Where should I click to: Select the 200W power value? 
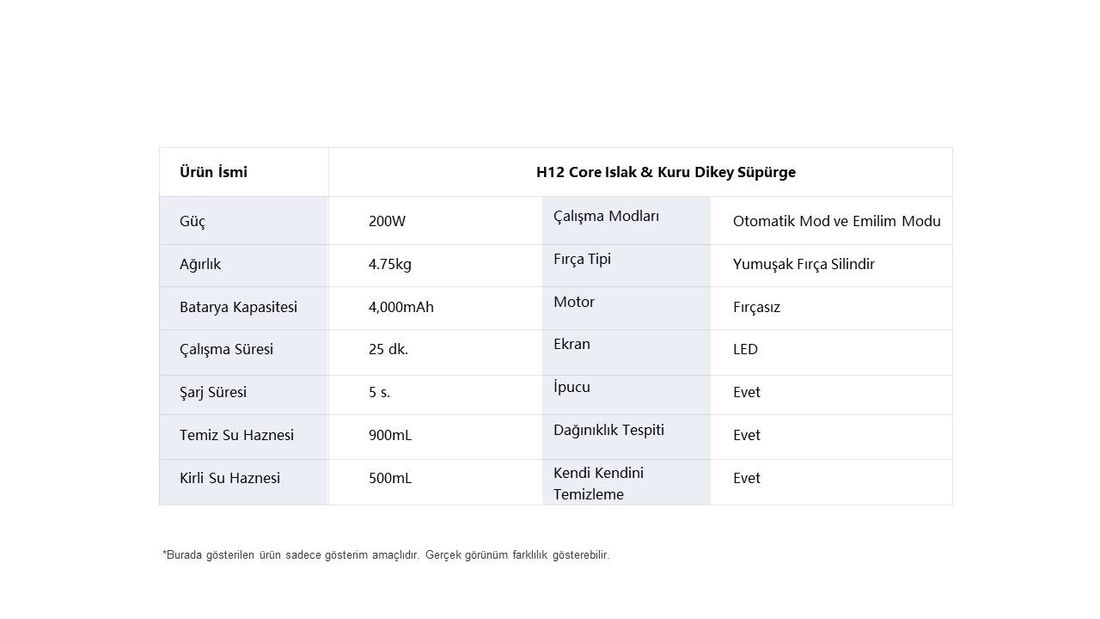click(387, 221)
